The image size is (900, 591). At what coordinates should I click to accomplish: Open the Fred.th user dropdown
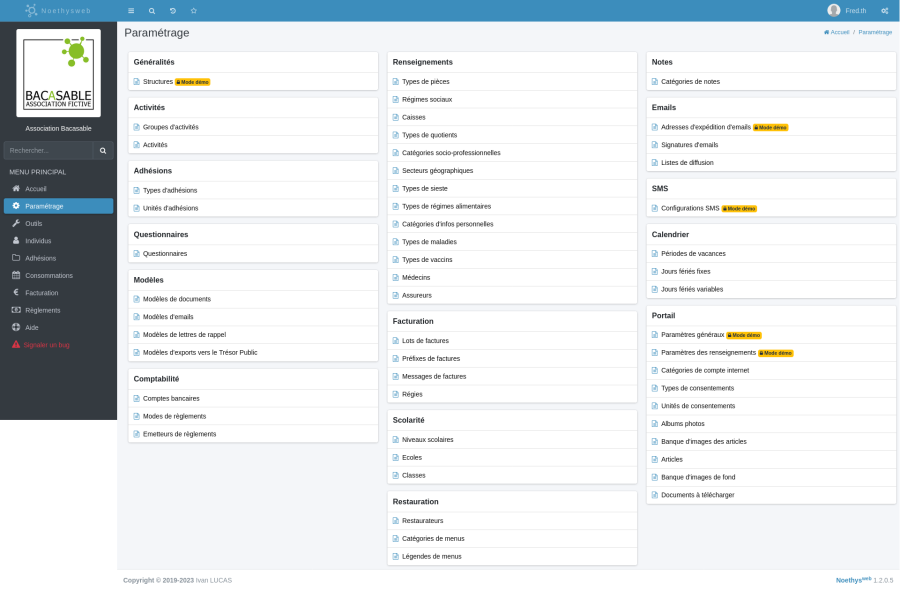855,10
